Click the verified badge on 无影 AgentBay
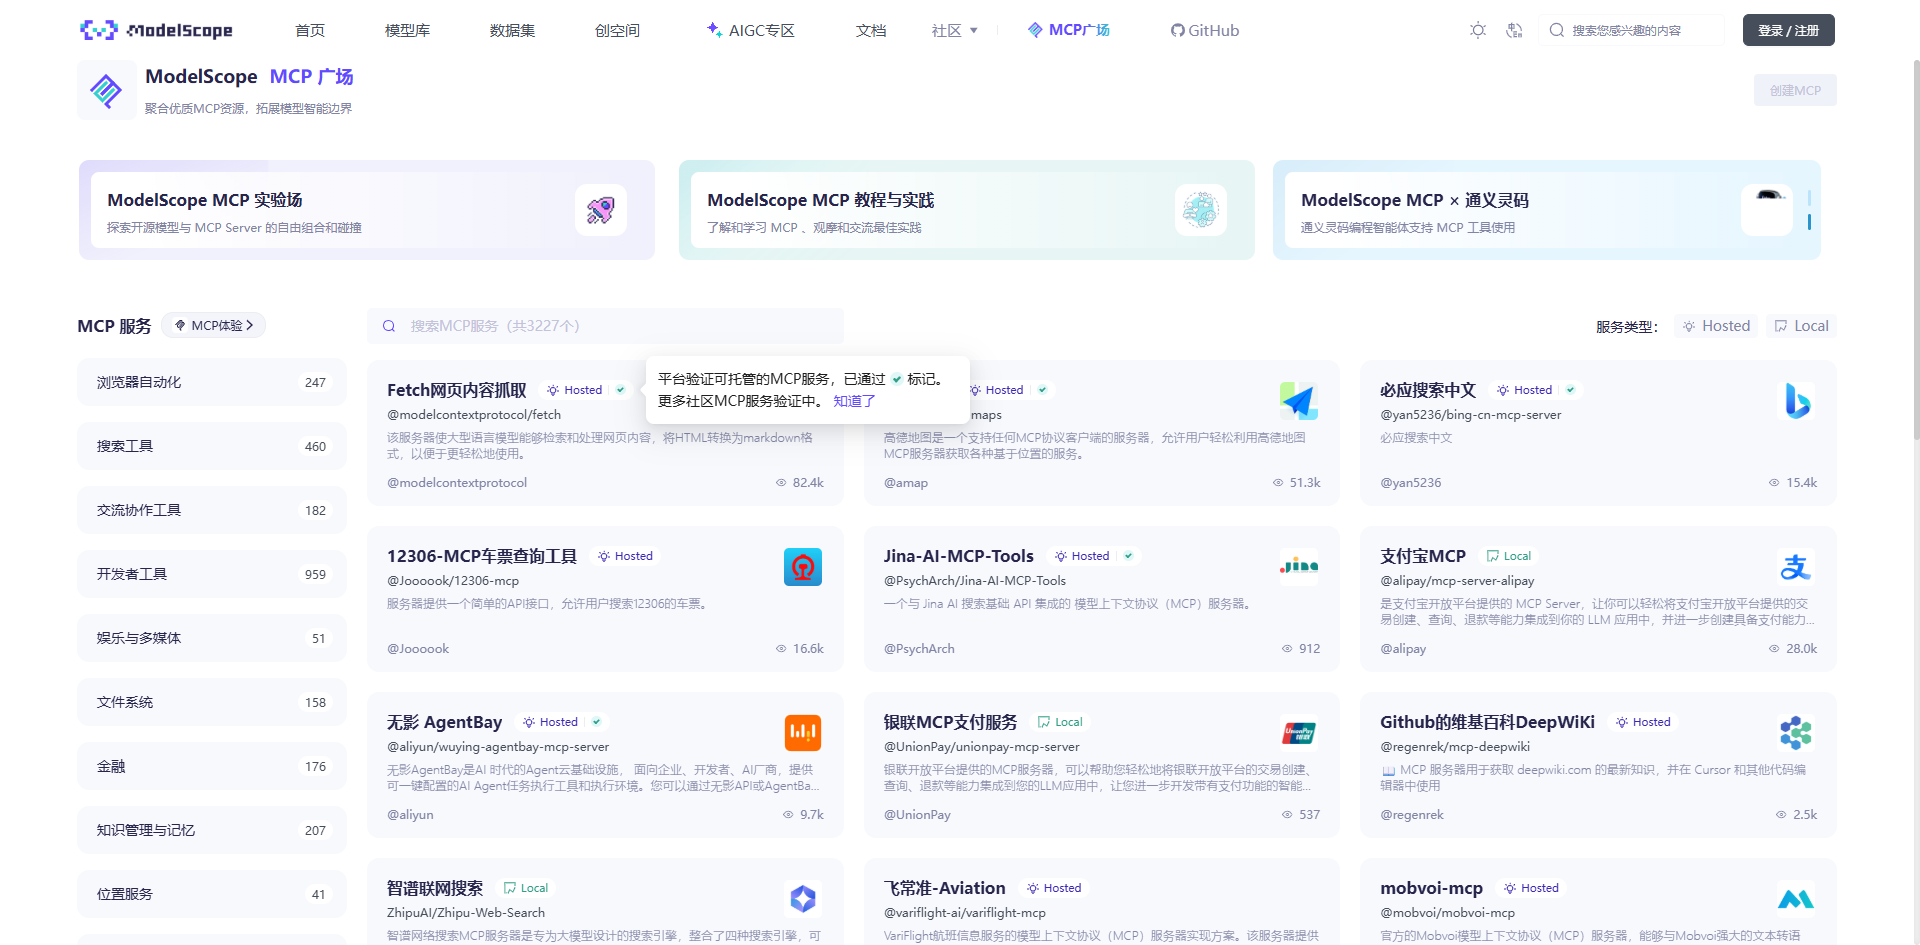 point(597,722)
